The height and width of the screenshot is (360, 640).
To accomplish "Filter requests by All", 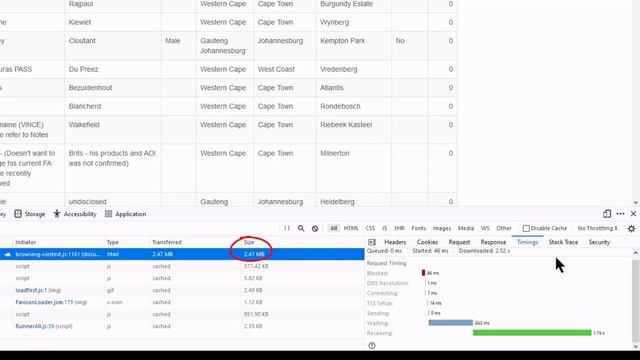I will (x=333, y=228).
